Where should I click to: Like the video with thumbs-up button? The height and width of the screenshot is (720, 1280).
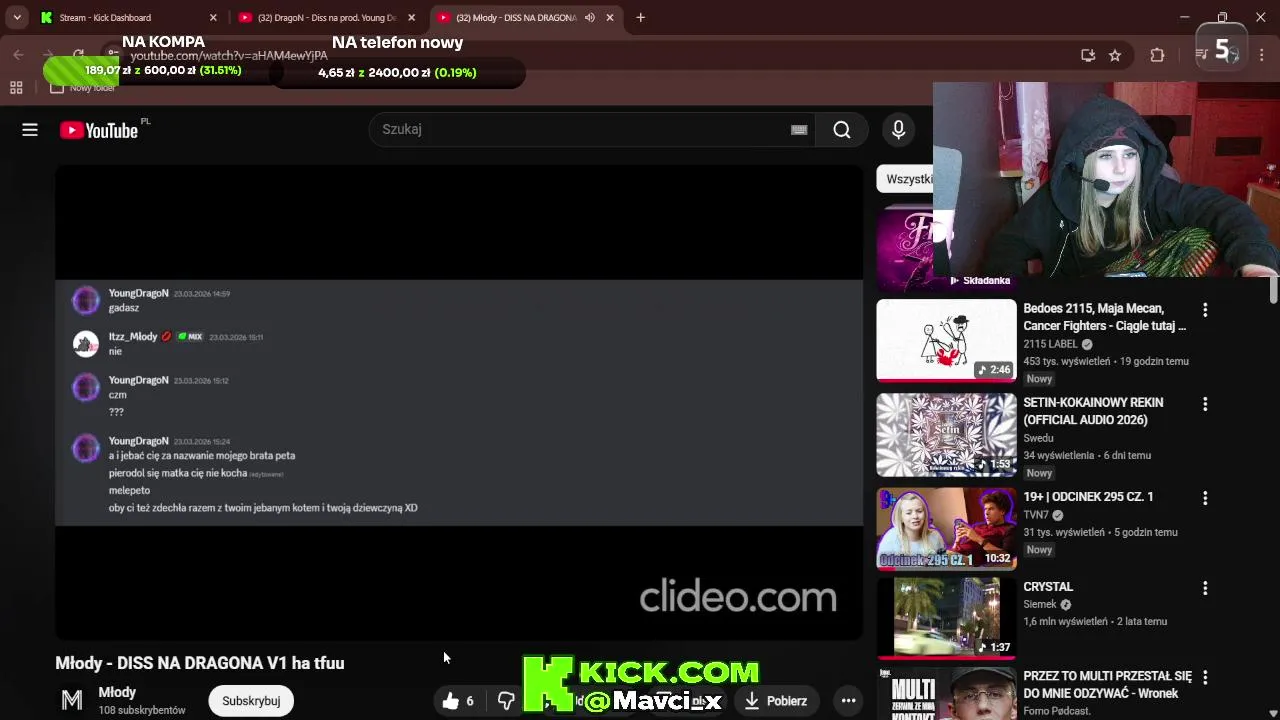point(458,701)
